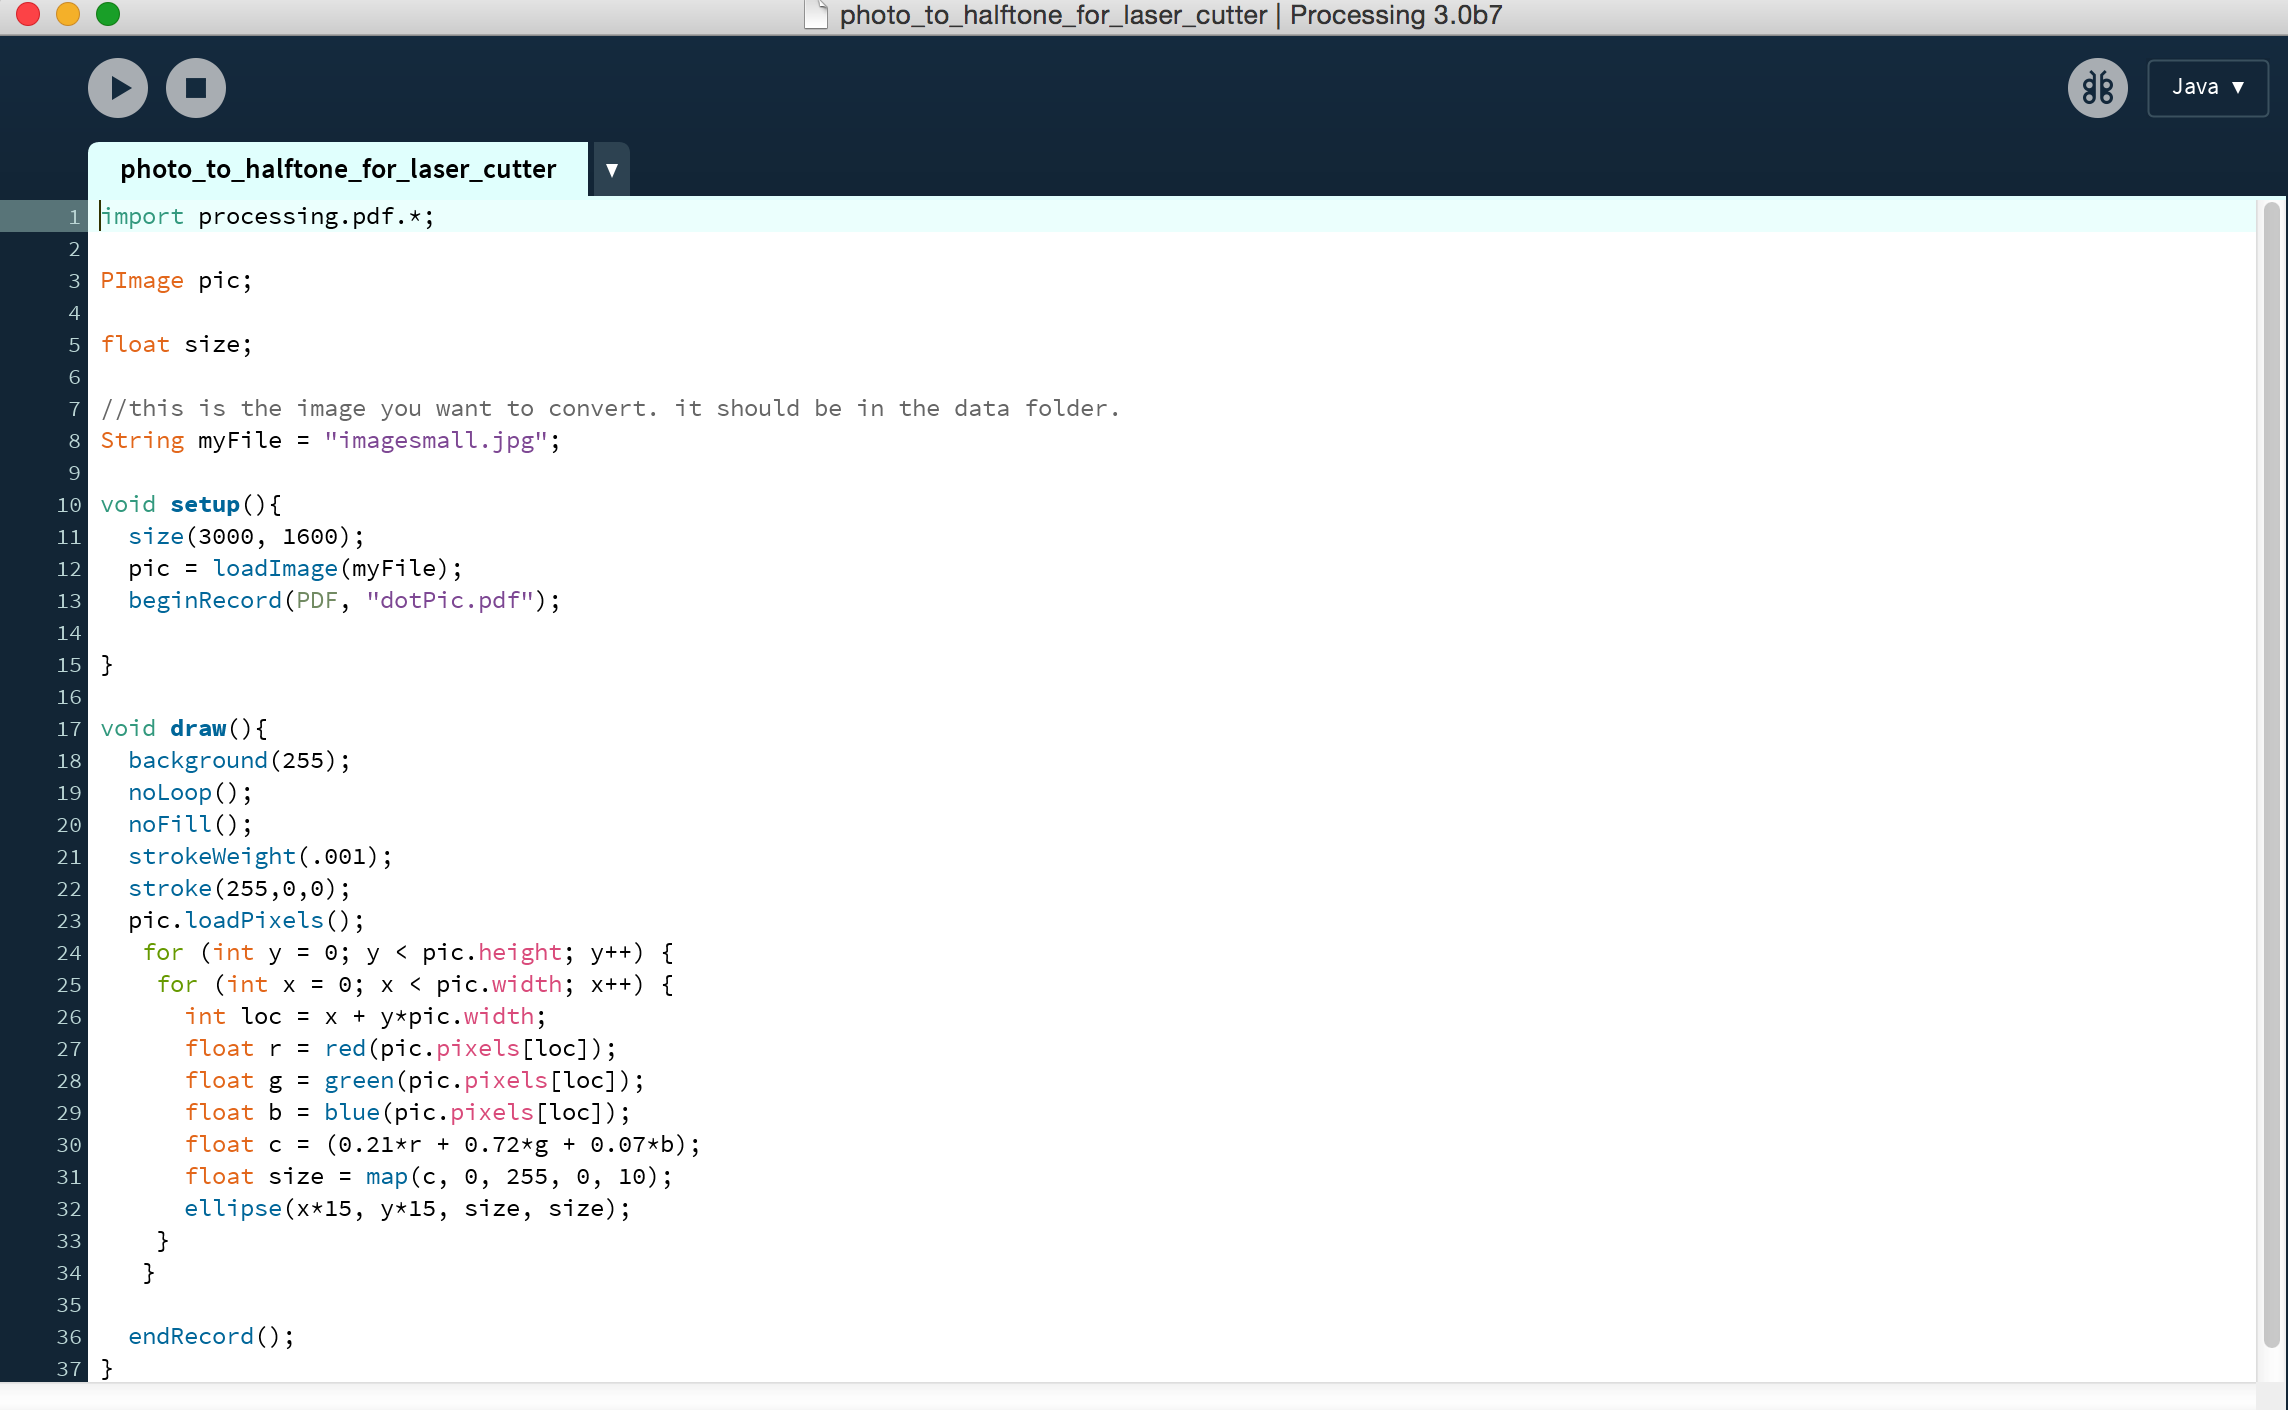This screenshot has width=2288, height=1410.
Task: Click line number 17 in gutter
Action: pos(69,728)
